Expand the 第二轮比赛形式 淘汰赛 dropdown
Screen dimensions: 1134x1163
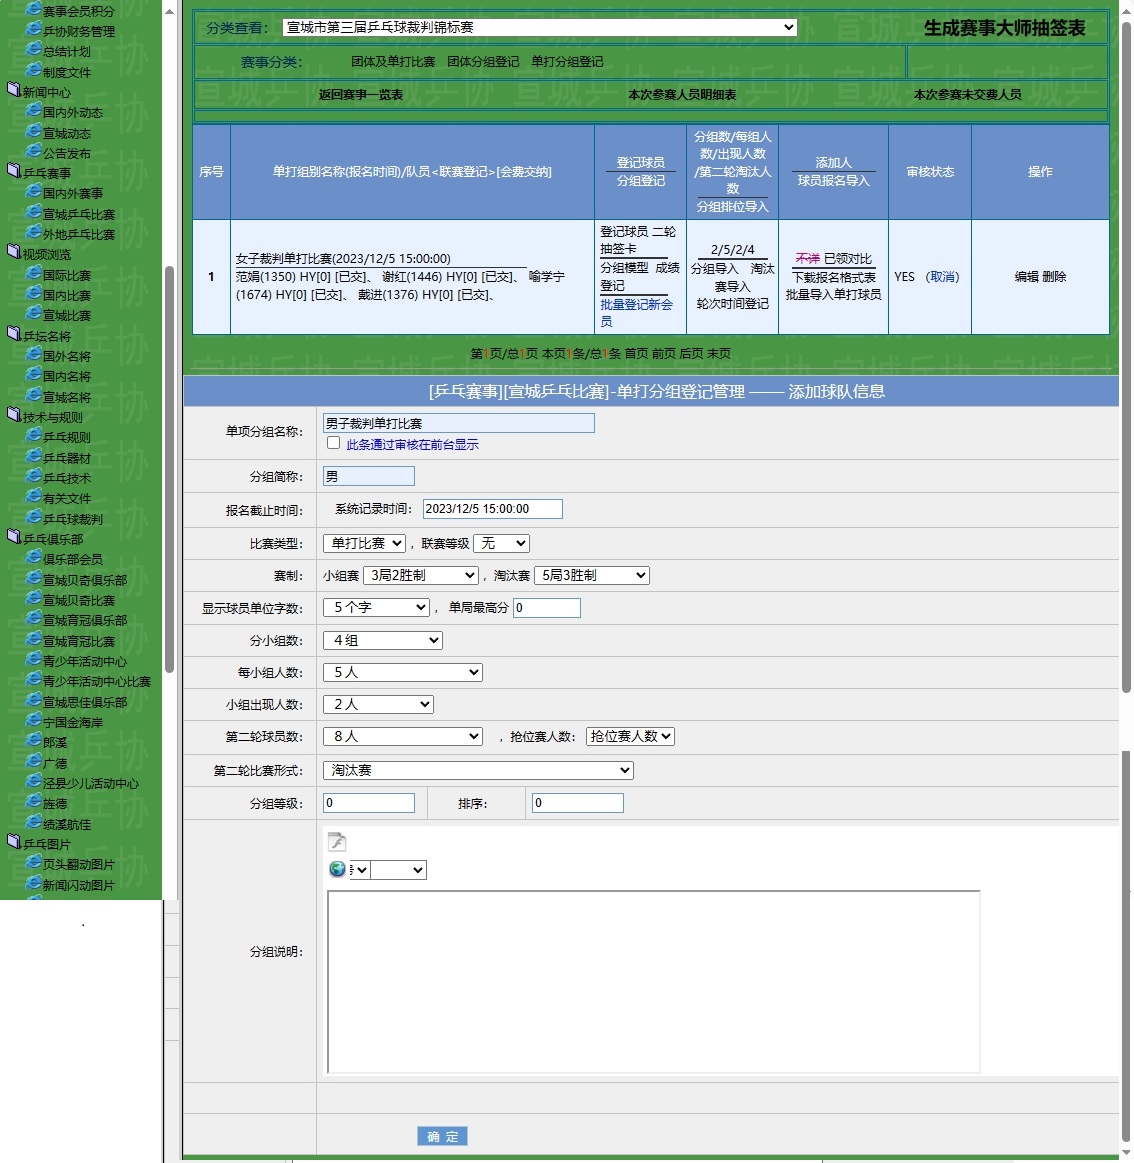click(478, 770)
